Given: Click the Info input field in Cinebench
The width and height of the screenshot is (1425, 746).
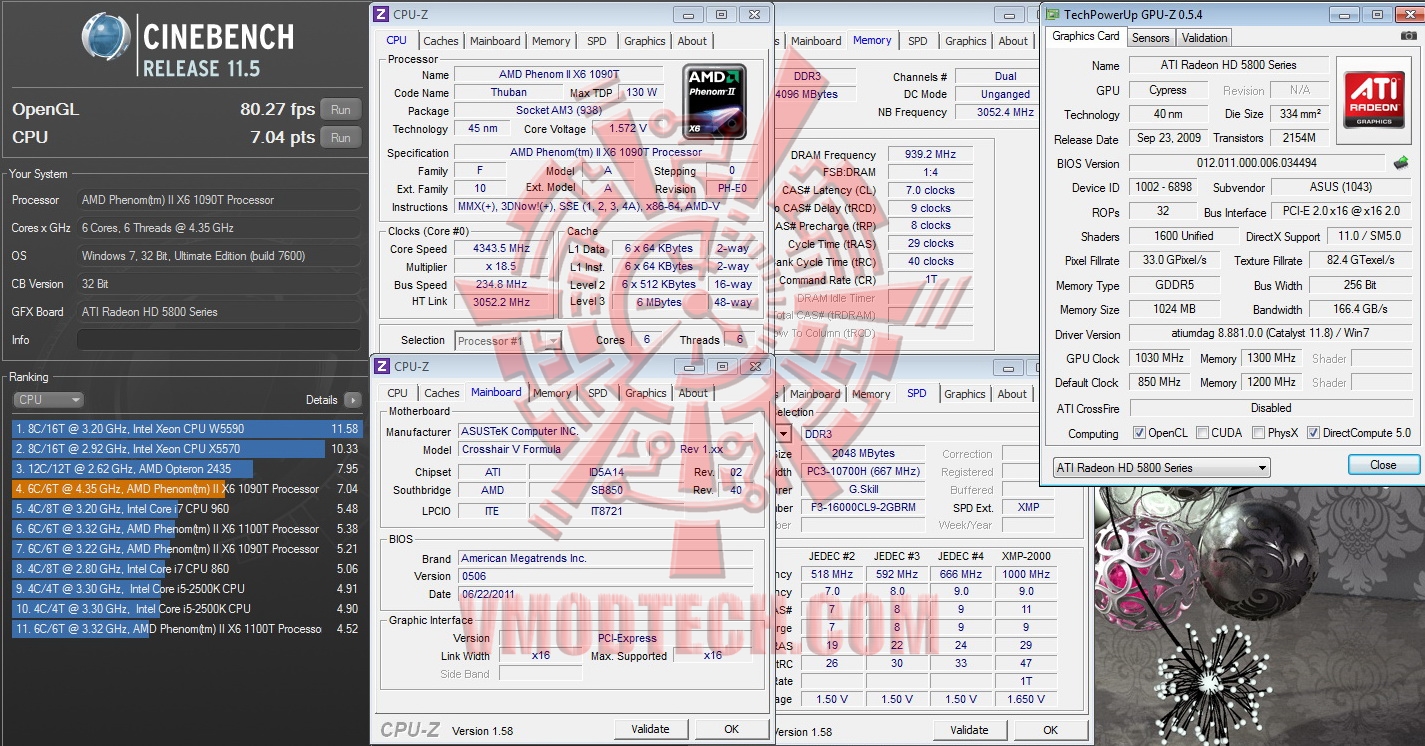Looking at the screenshot, I should pyautogui.click(x=218, y=340).
